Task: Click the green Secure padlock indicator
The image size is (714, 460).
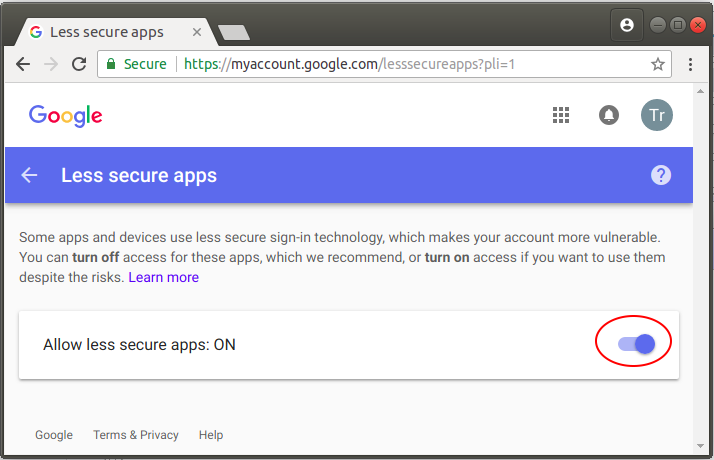Action: pos(137,64)
